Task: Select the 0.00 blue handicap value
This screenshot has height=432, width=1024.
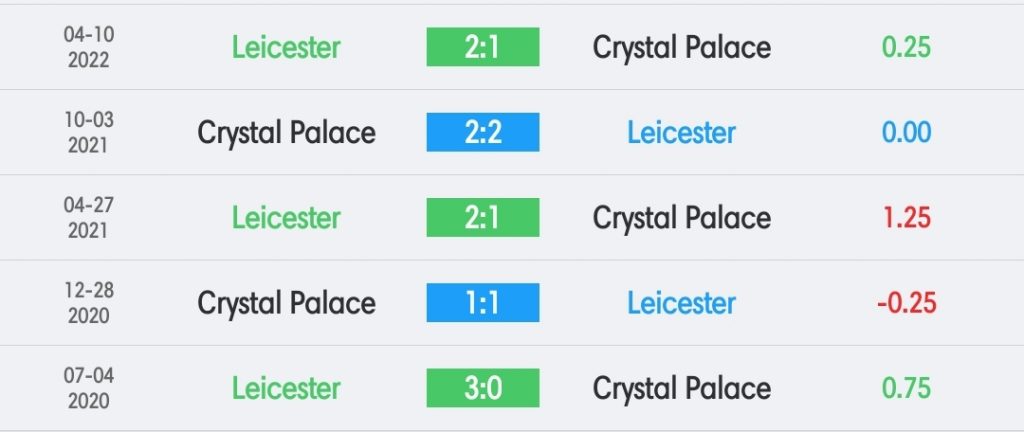Action: point(906,132)
